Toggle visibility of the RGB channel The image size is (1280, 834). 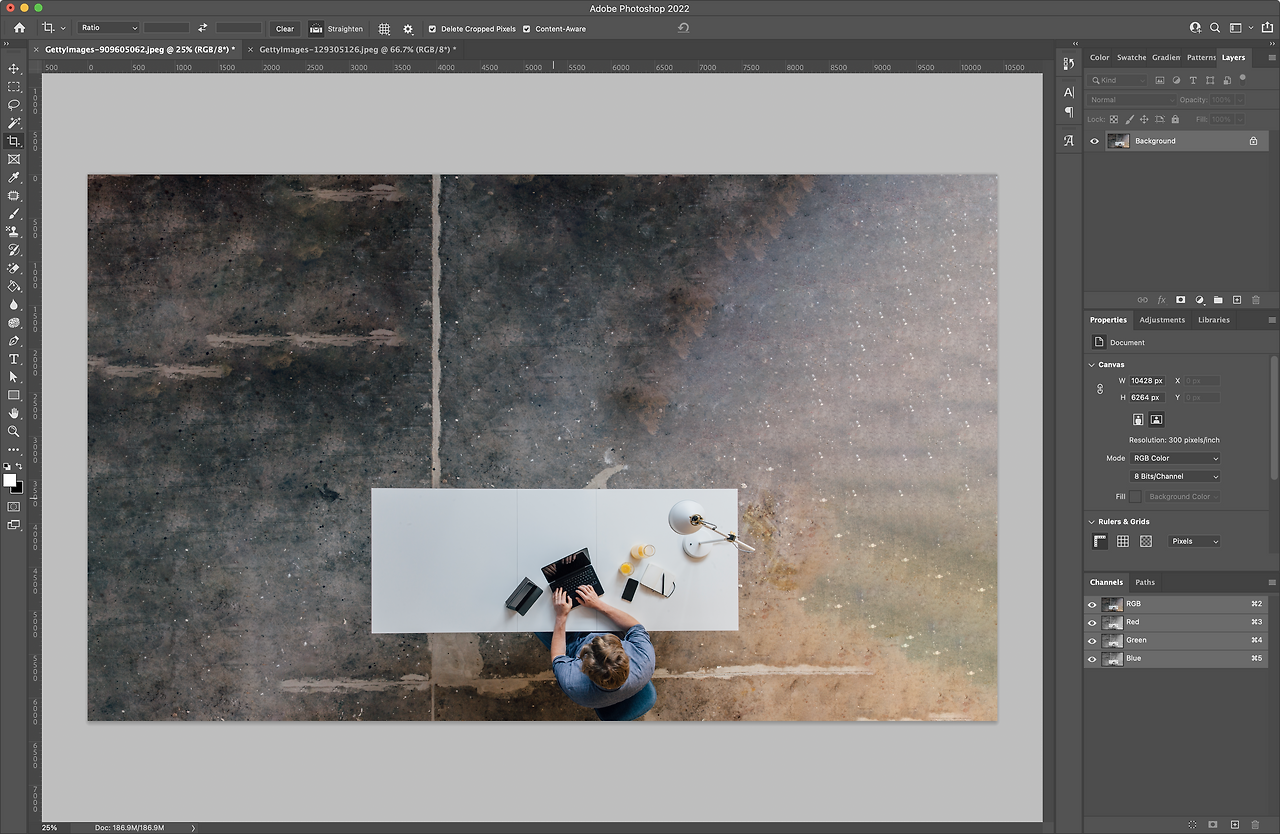coord(1092,604)
